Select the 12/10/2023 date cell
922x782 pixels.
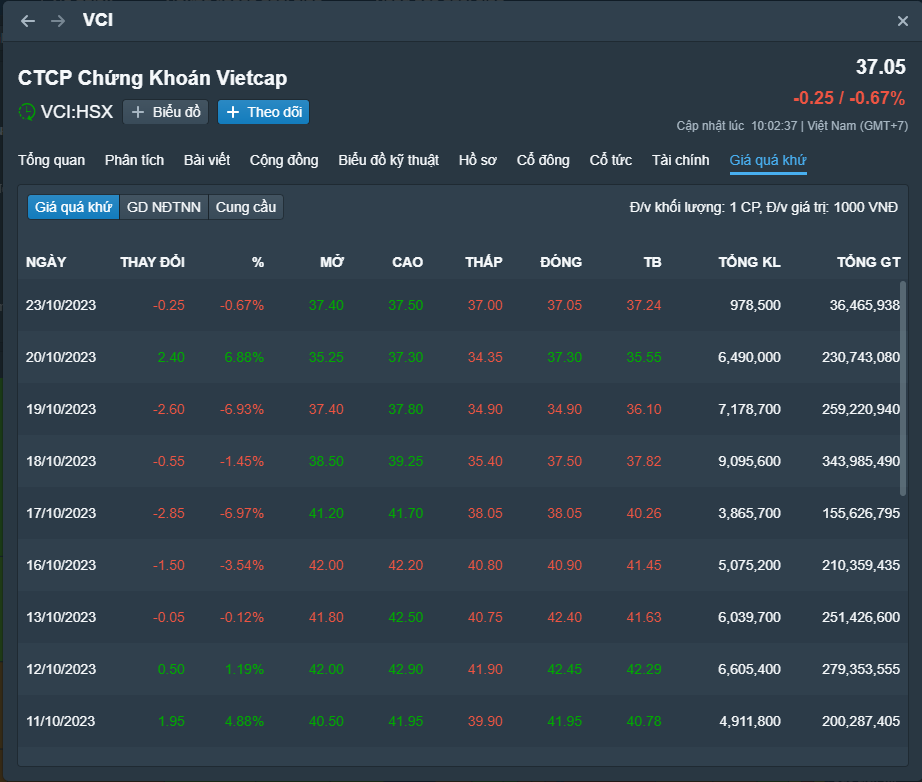(61, 669)
